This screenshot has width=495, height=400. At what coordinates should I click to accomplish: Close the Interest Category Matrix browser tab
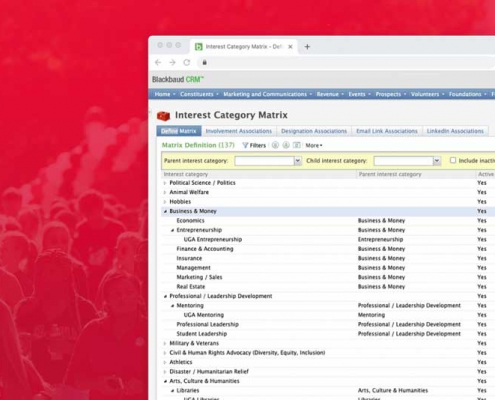[290, 47]
